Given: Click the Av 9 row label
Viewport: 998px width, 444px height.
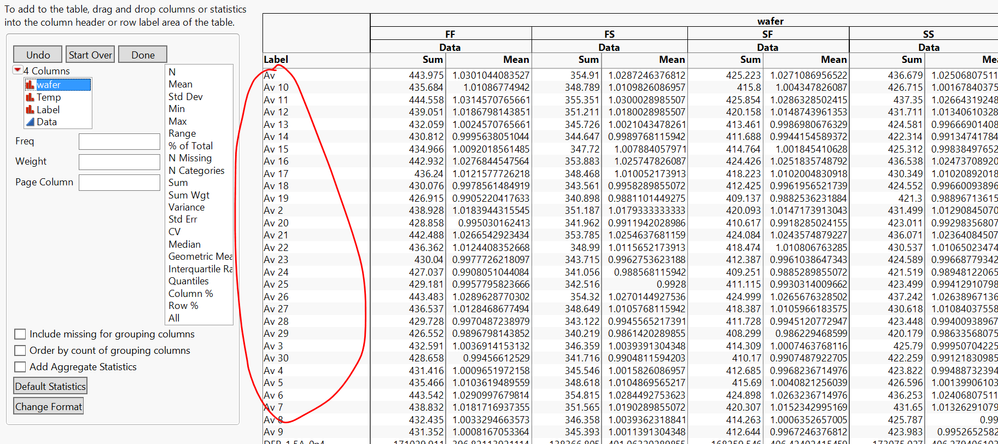Looking at the screenshot, I should pos(274,432).
